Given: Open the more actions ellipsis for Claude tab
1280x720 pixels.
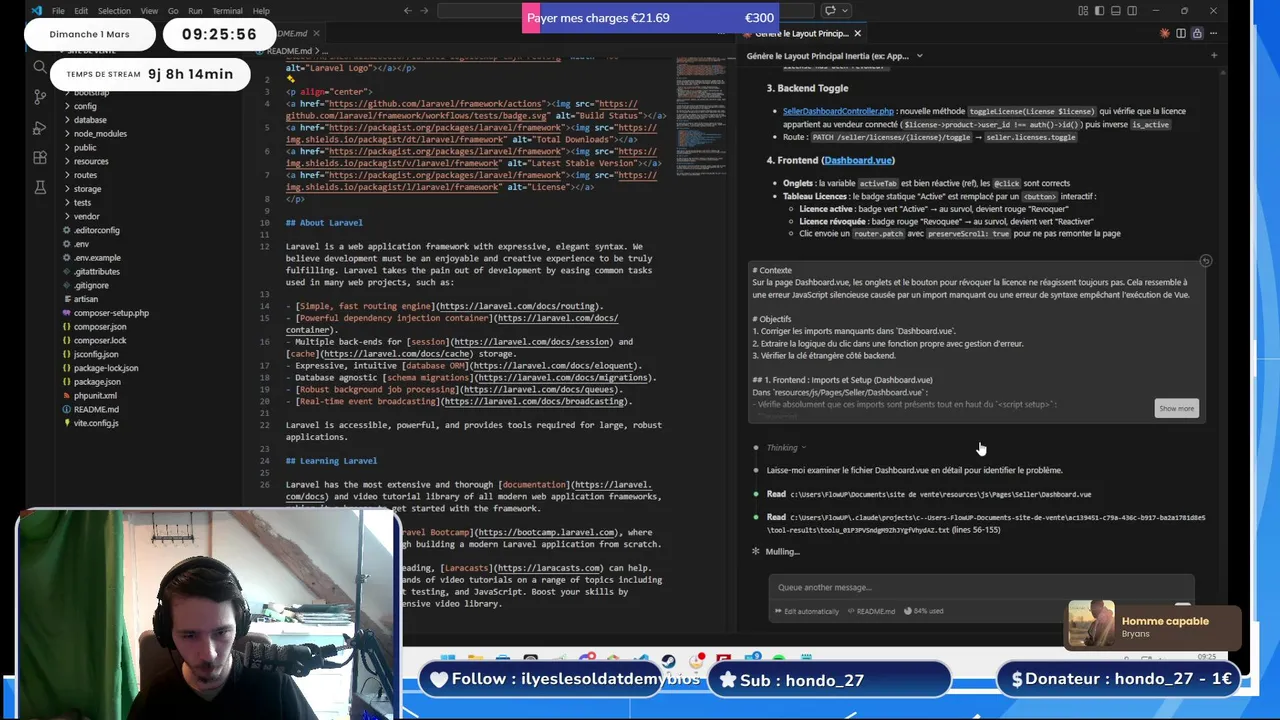Looking at the screenshot, I should pos(1213,33).
